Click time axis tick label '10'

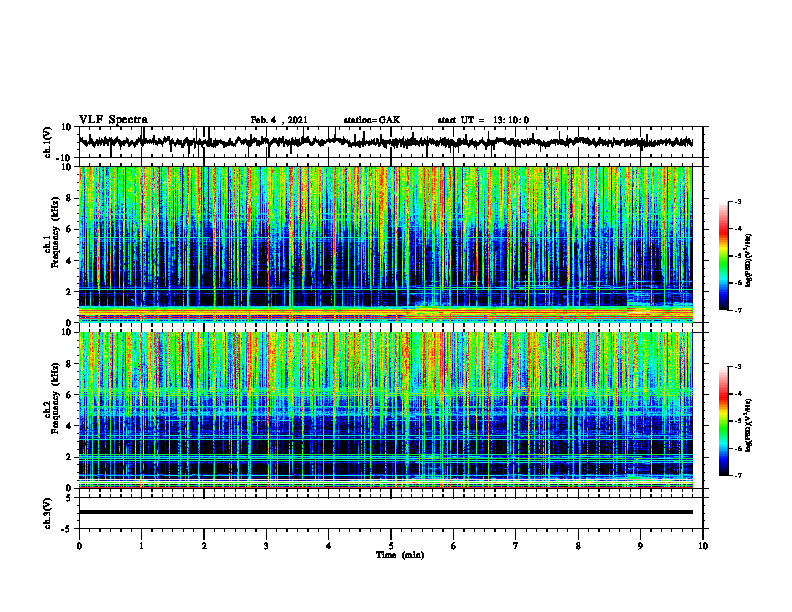[703, 546]
